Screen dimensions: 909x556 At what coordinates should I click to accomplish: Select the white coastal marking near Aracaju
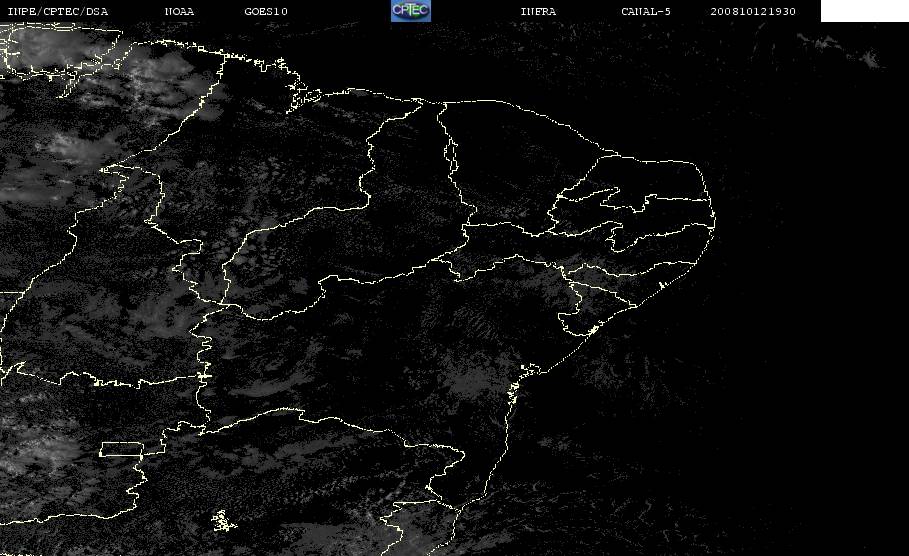coord(593,330)
